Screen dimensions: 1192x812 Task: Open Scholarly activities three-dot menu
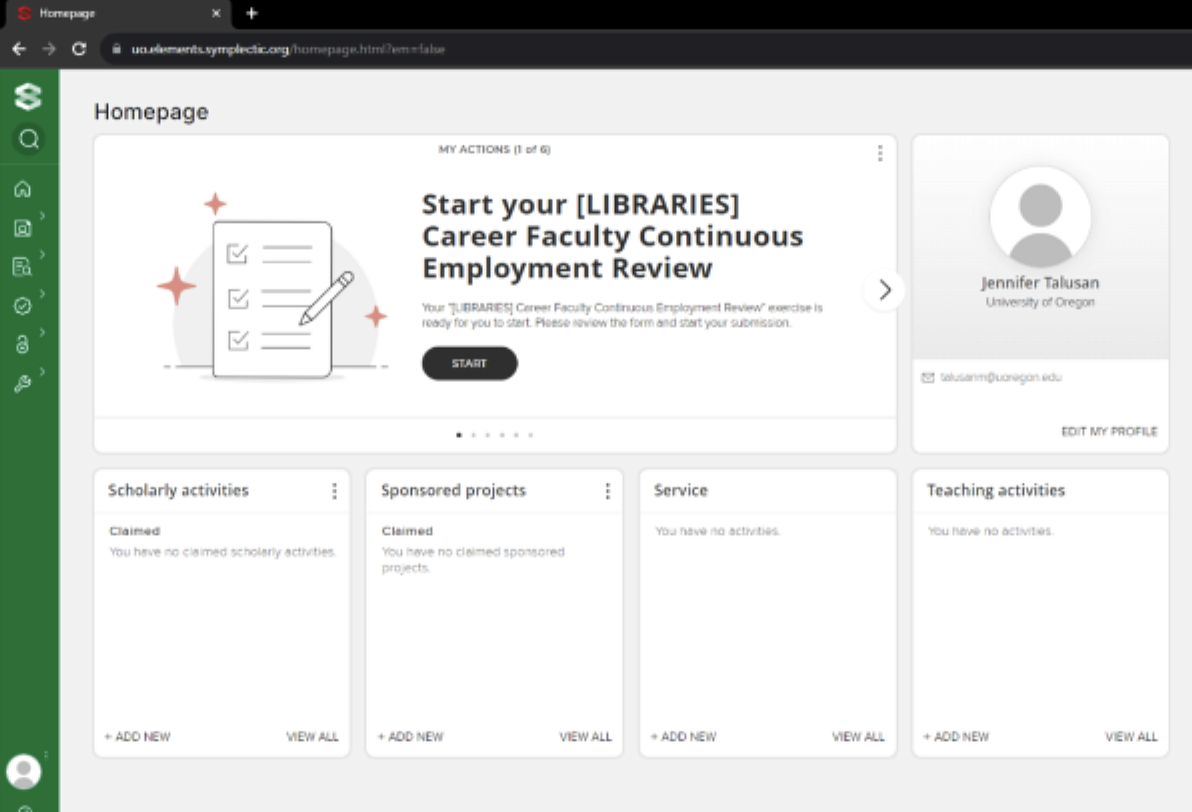tap(334, 491)
